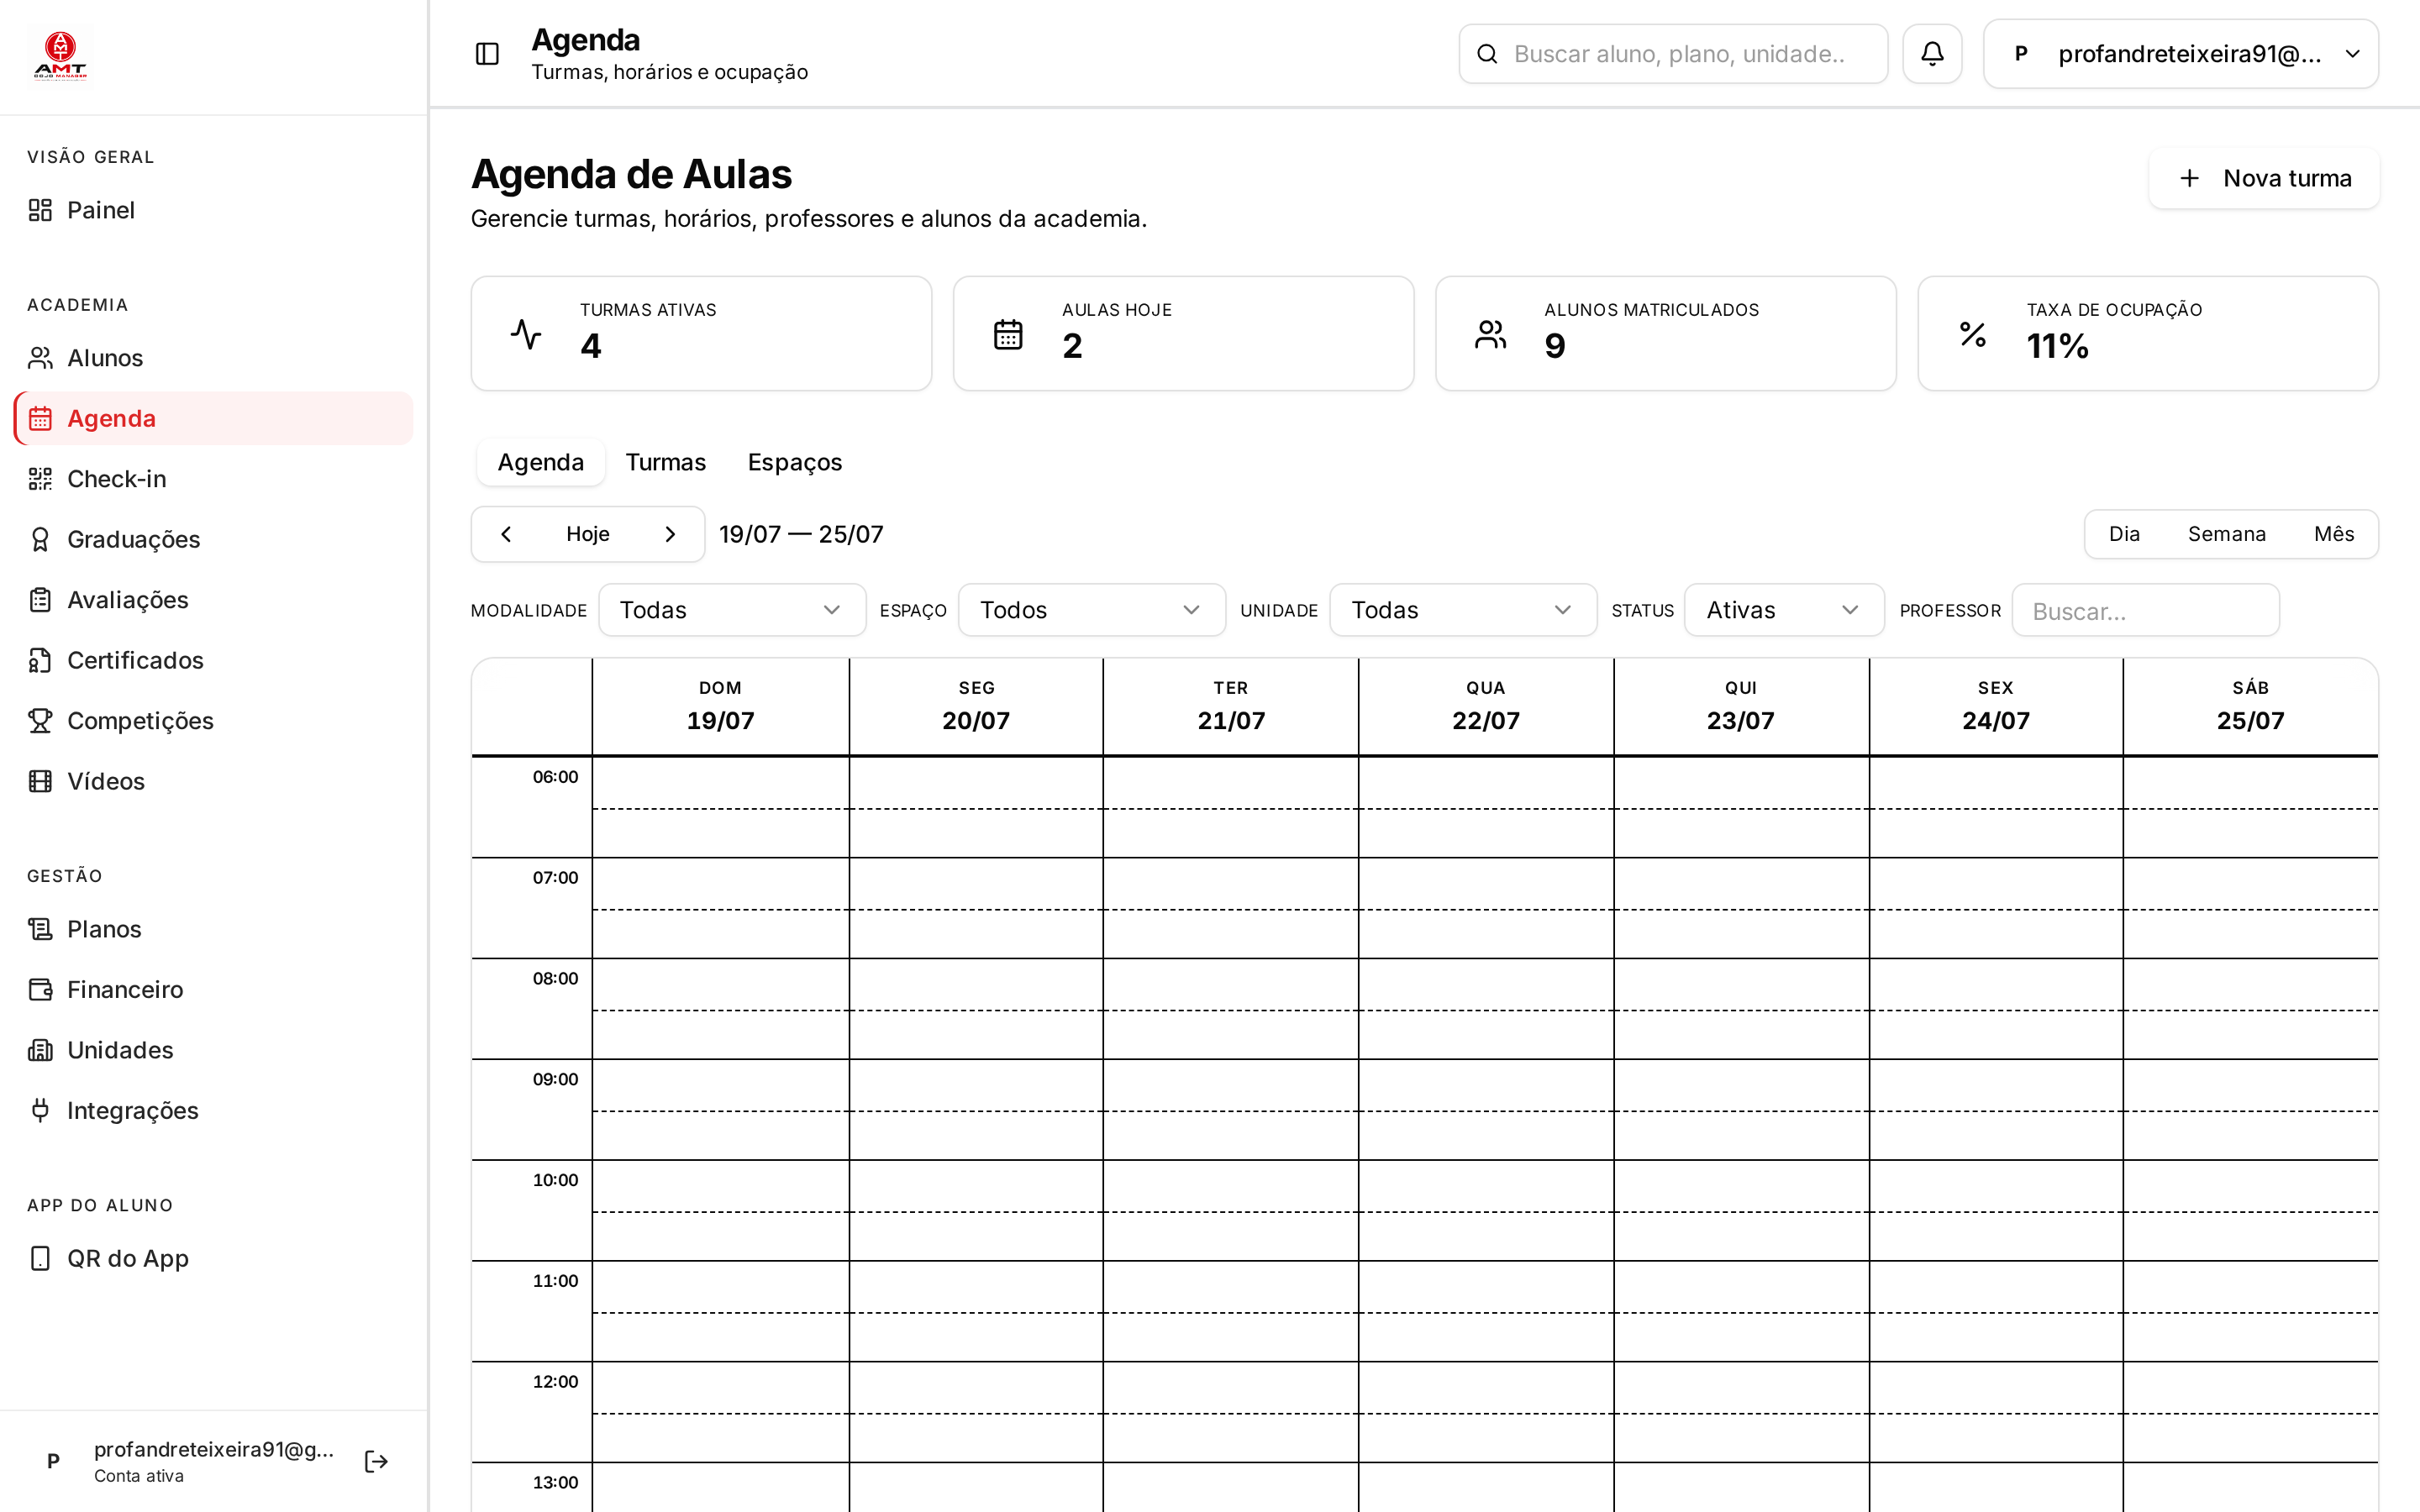
Task: Open the Espaço dropdown
Action: 1092,610
